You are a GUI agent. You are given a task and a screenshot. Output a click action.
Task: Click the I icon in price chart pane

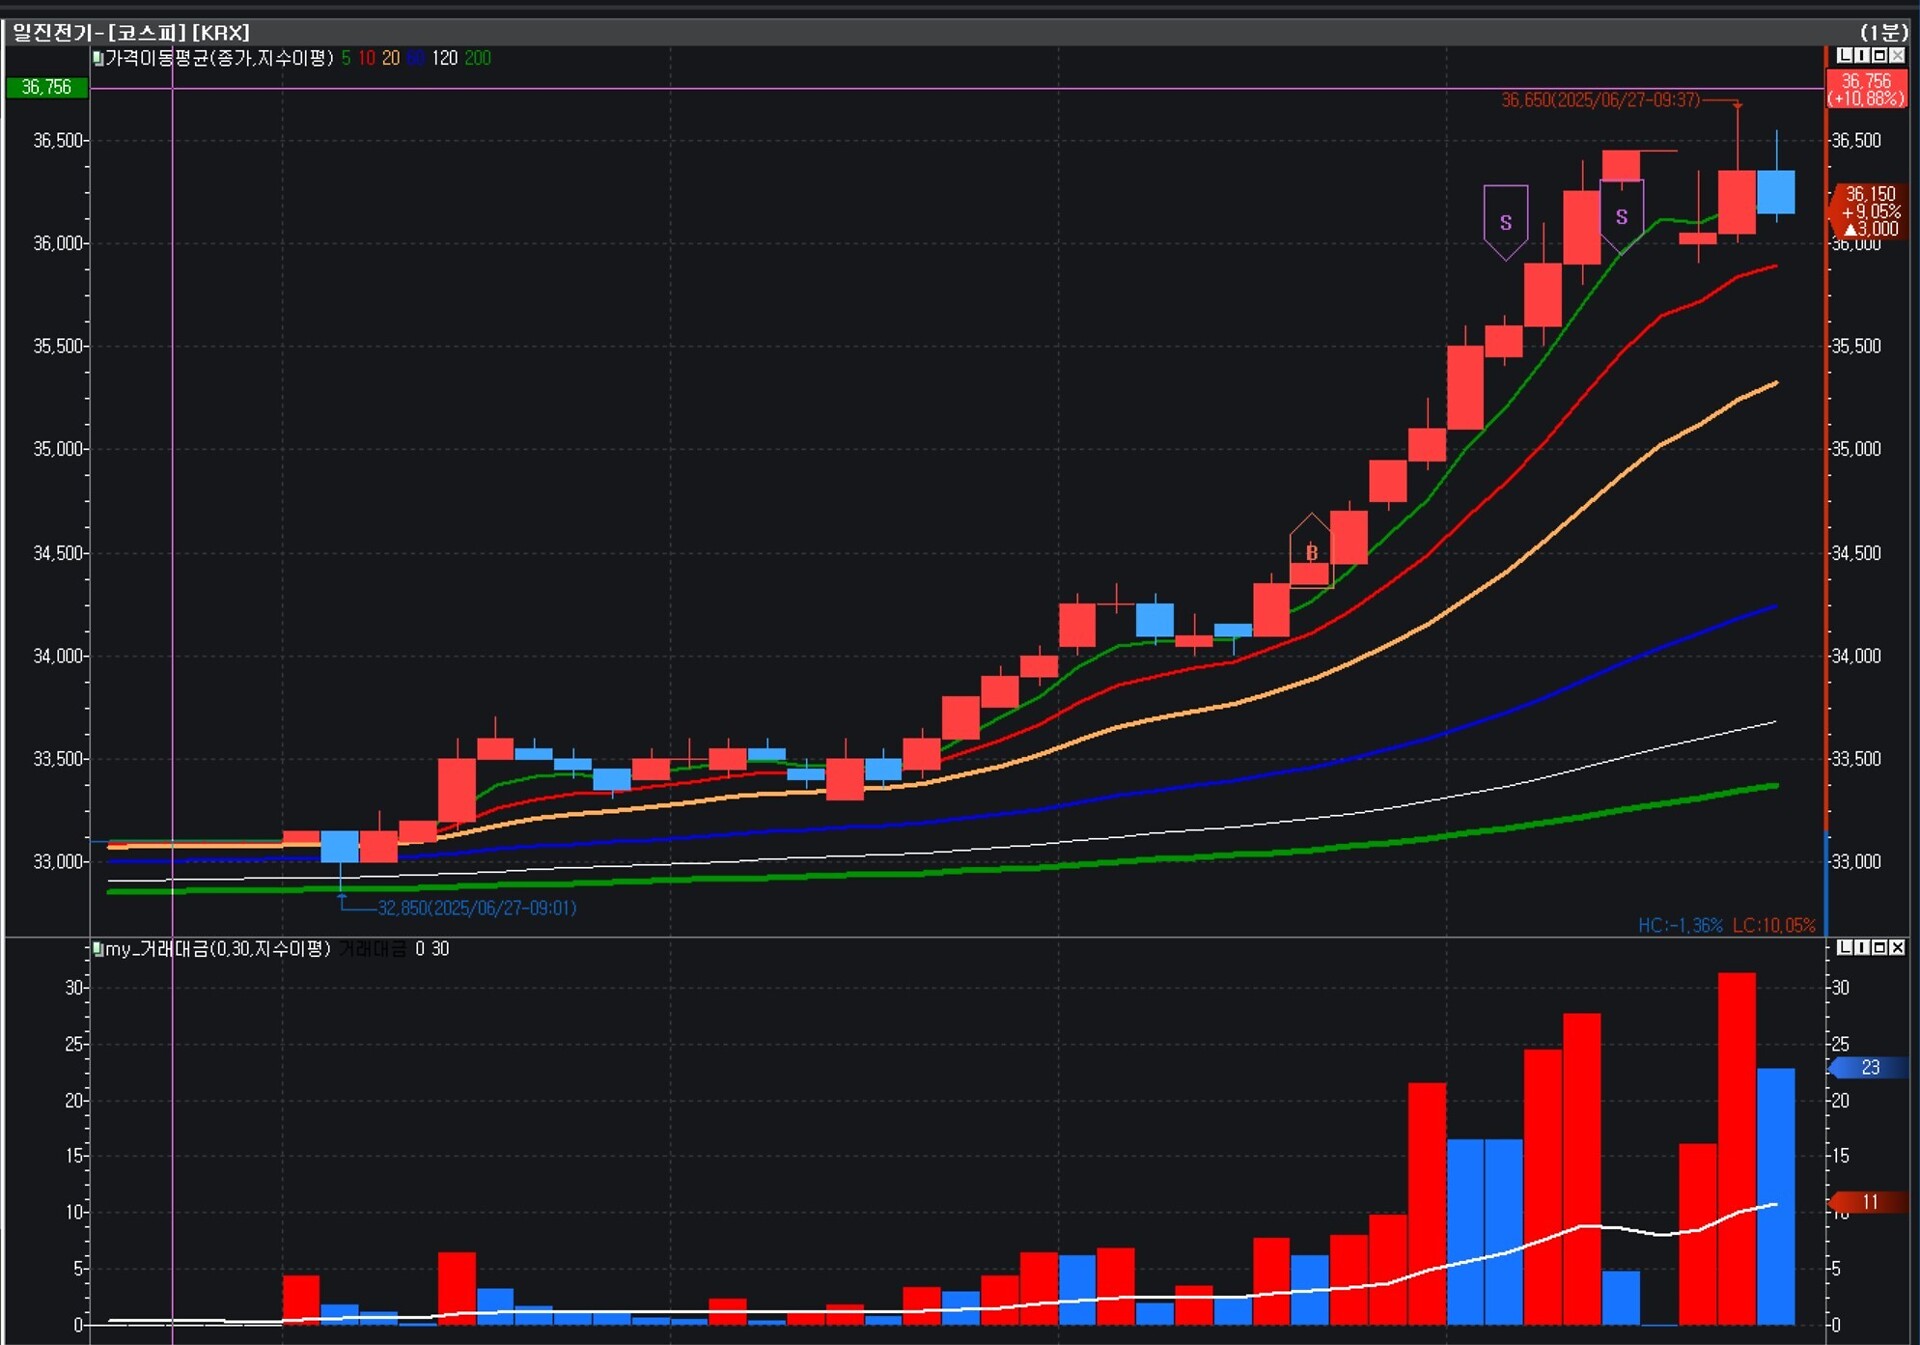point(1862,56)
